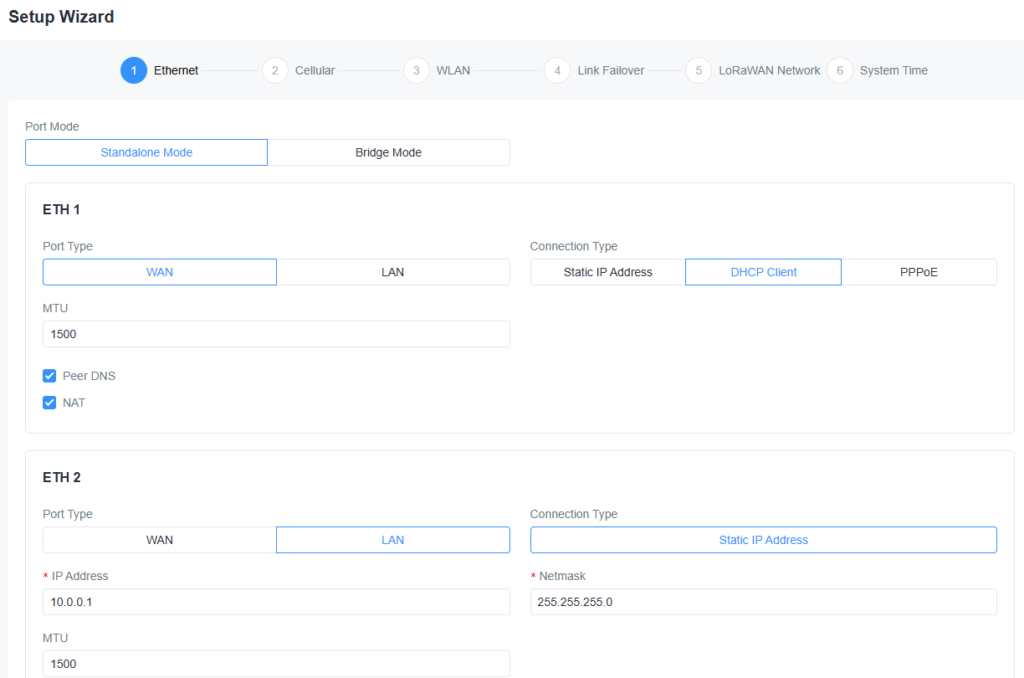The image size is (1024, 678).
Task: Focus the ETH 2 IP Address field
Action: click(x=276, y=602)
